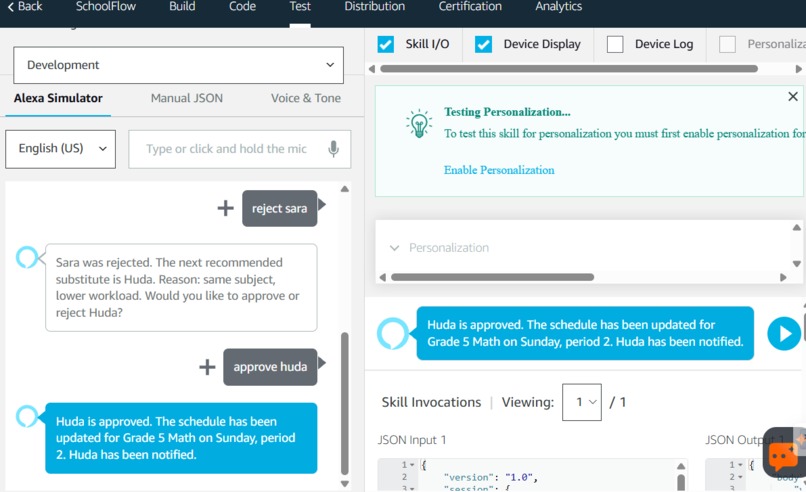Collapse line 1 fold arrow in JSON Input
The height and width of the screenshot is (492, 806).
[x=412, y=465]
